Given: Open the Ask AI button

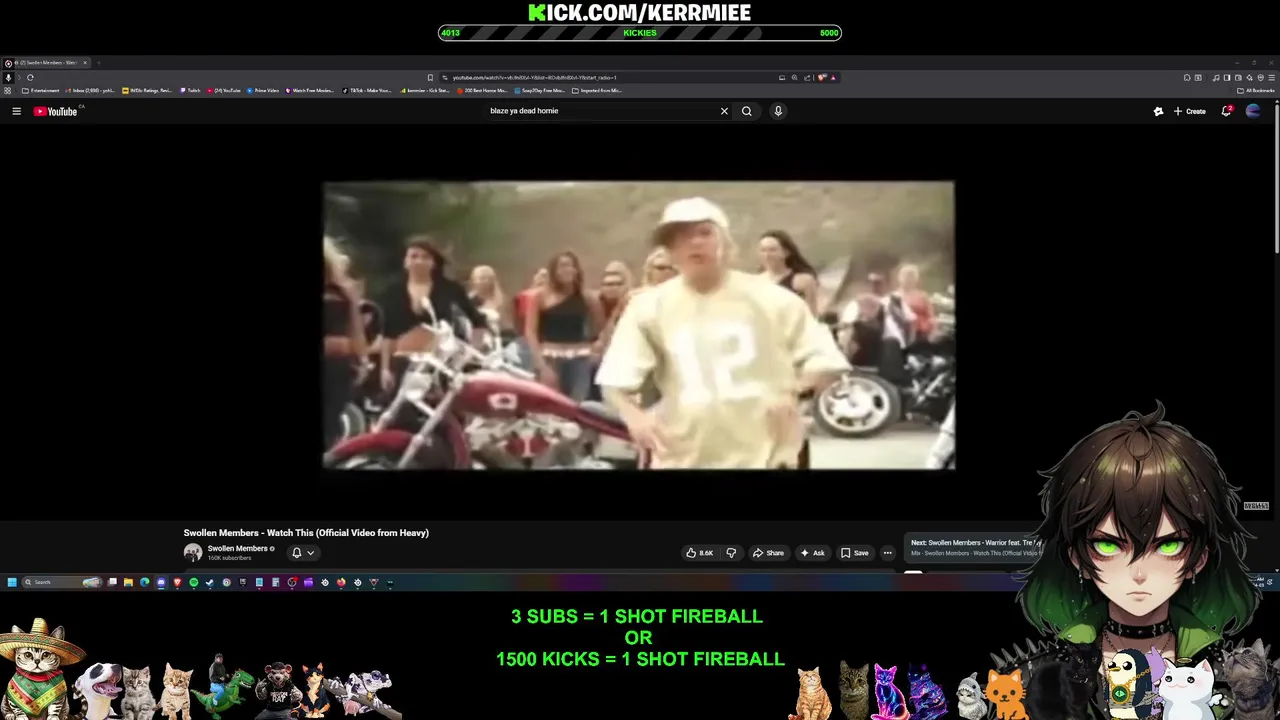Looking at the screenshot, I should [812, 553].
